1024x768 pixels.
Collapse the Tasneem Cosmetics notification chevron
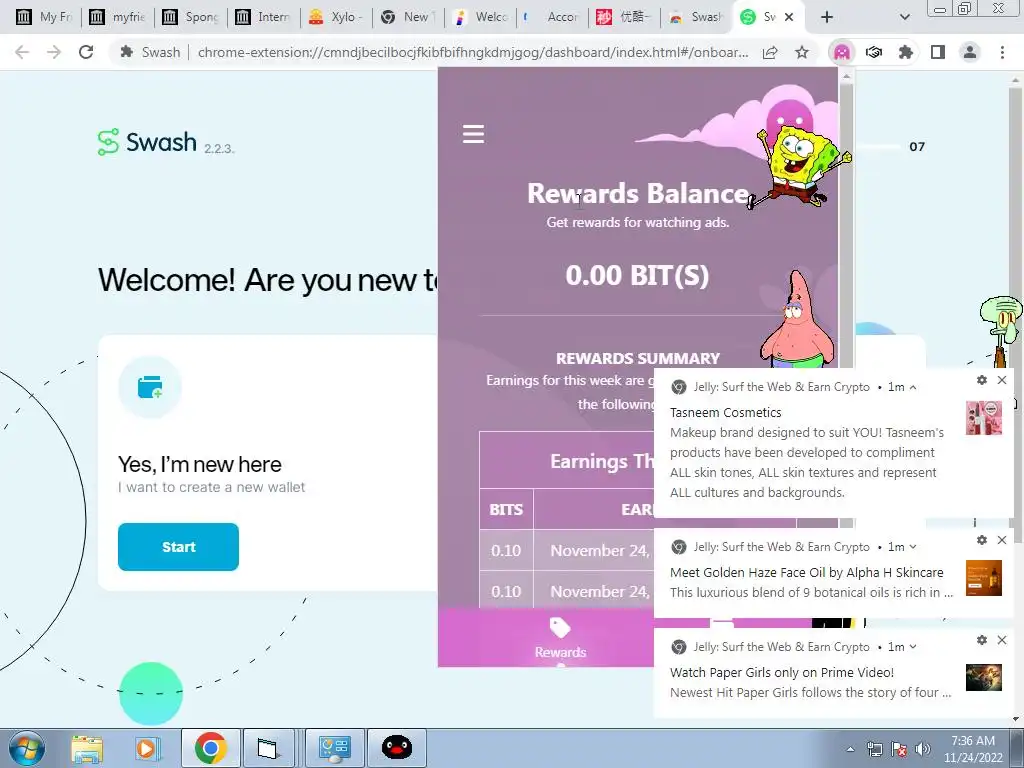tap(913, 387)
